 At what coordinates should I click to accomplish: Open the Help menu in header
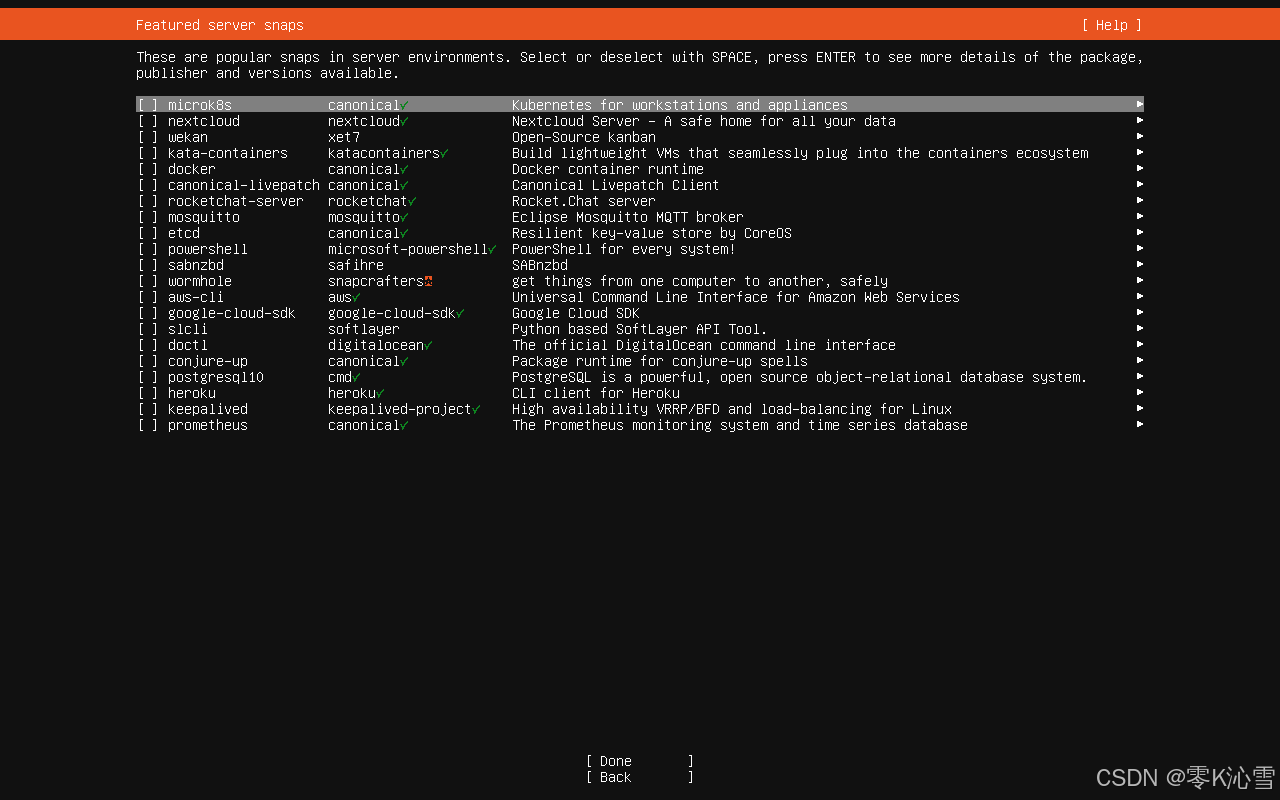coord(1112,25)
